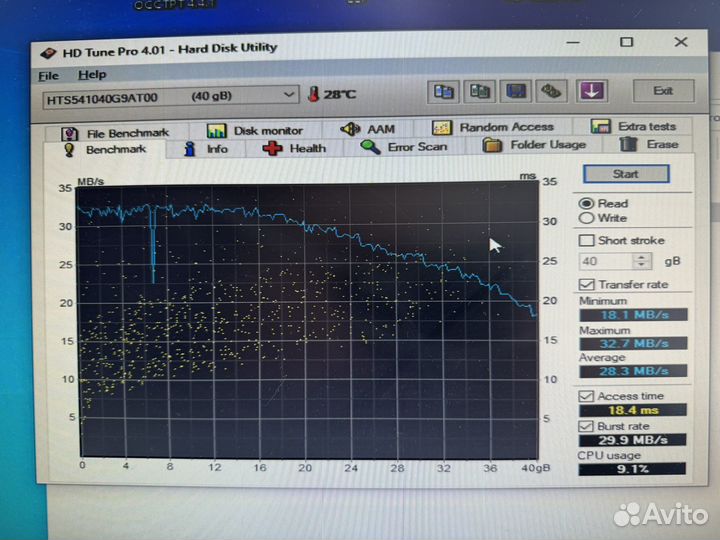Click the copy screenshot to clipboard icon
The width and height of the screenshot is (720, 540).
[479, 91]
